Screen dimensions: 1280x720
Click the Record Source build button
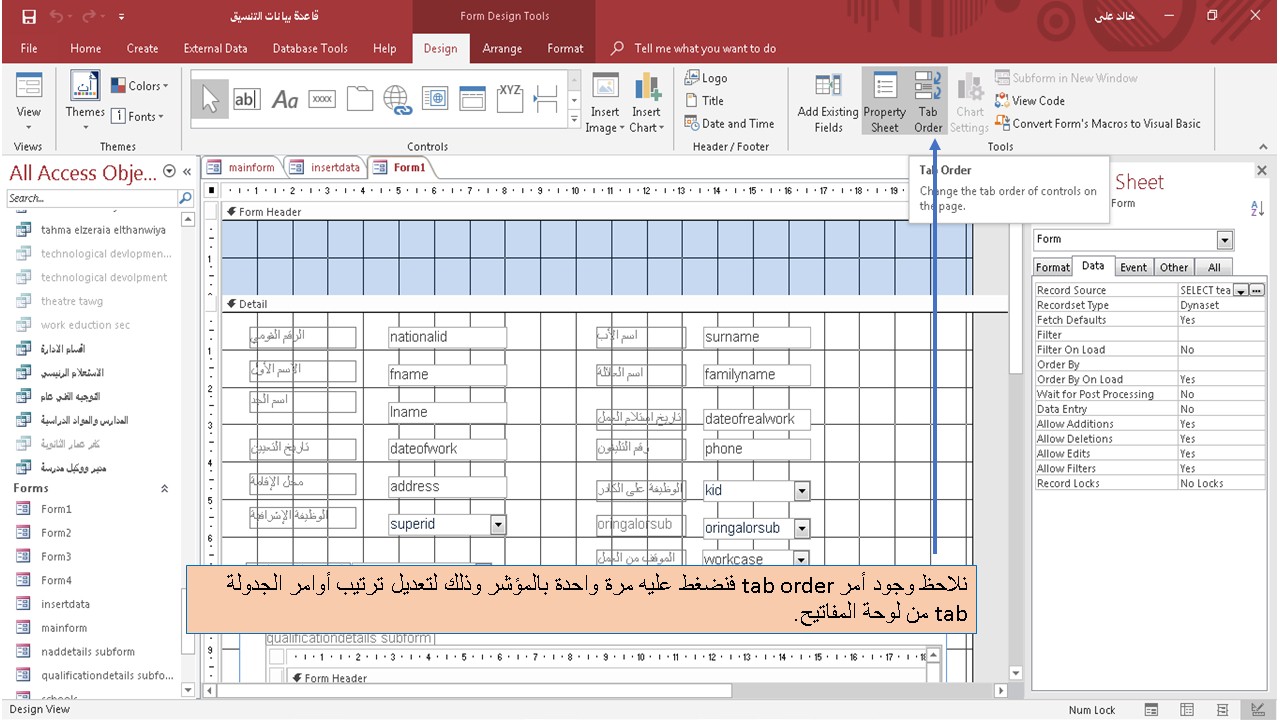1256,289
